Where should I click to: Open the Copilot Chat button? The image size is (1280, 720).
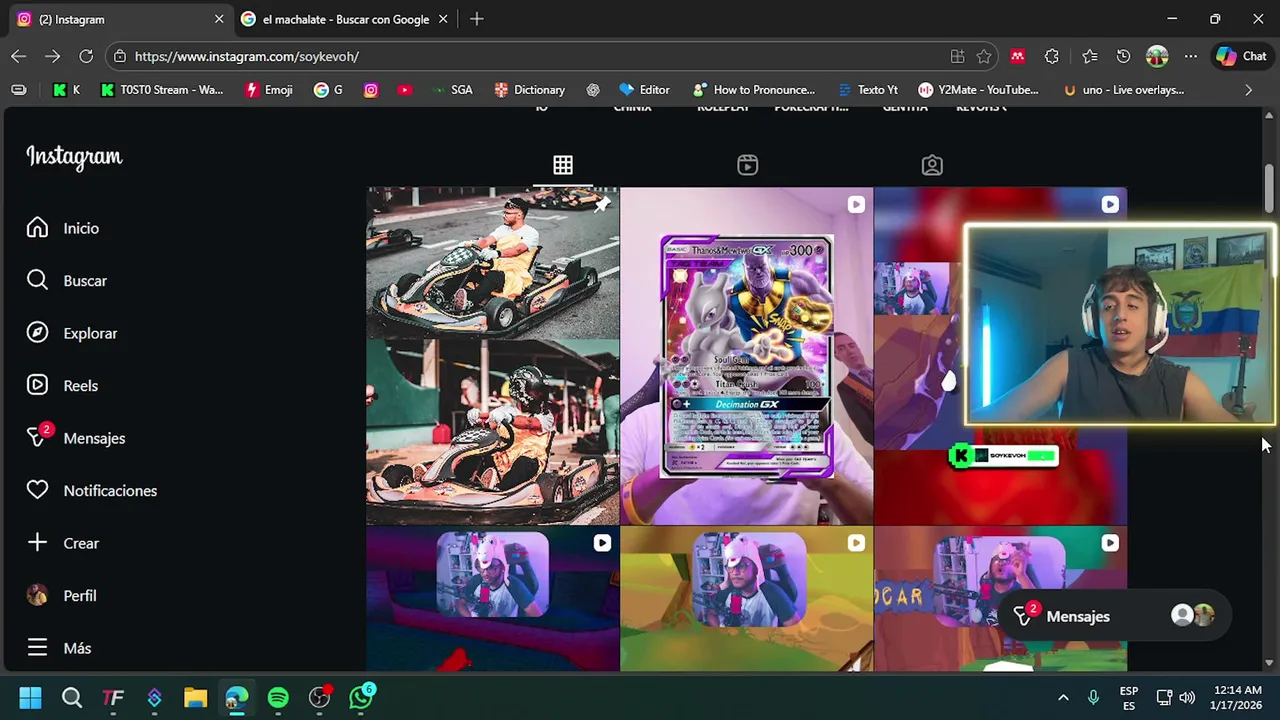[x=1242, y=56]
